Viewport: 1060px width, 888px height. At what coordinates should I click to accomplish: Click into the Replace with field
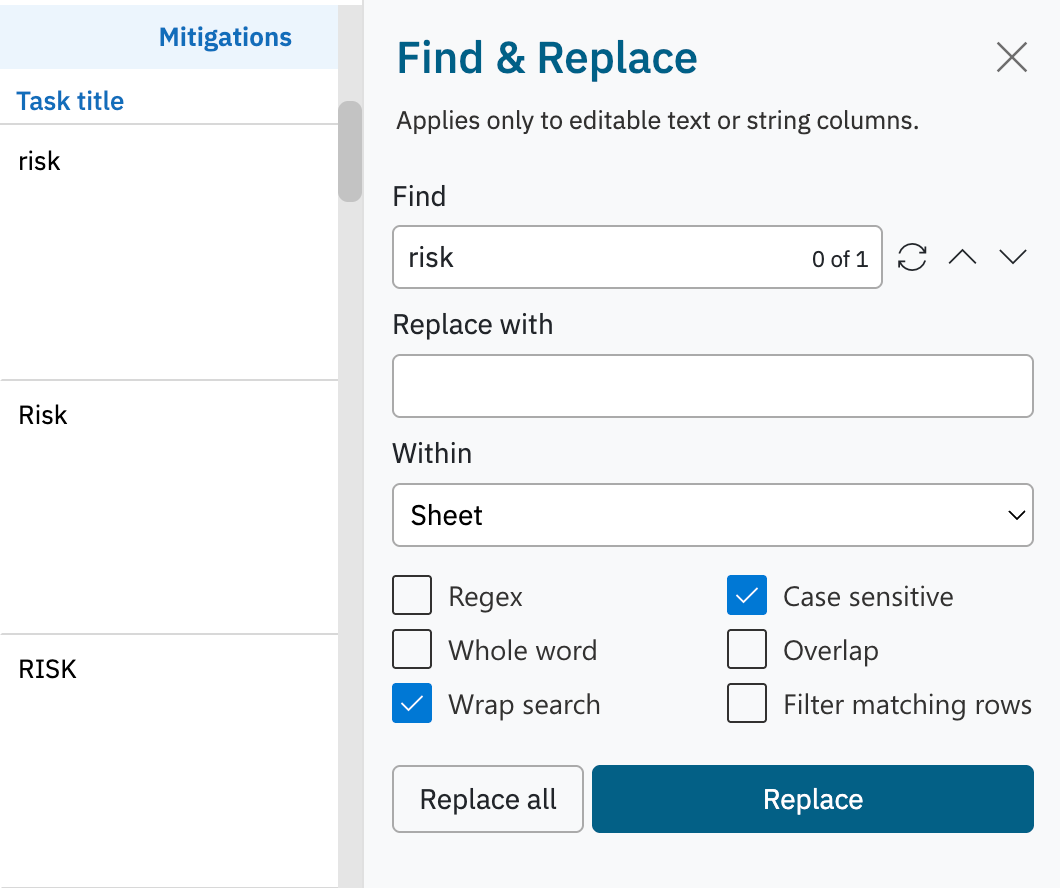[x=712, y=386]
